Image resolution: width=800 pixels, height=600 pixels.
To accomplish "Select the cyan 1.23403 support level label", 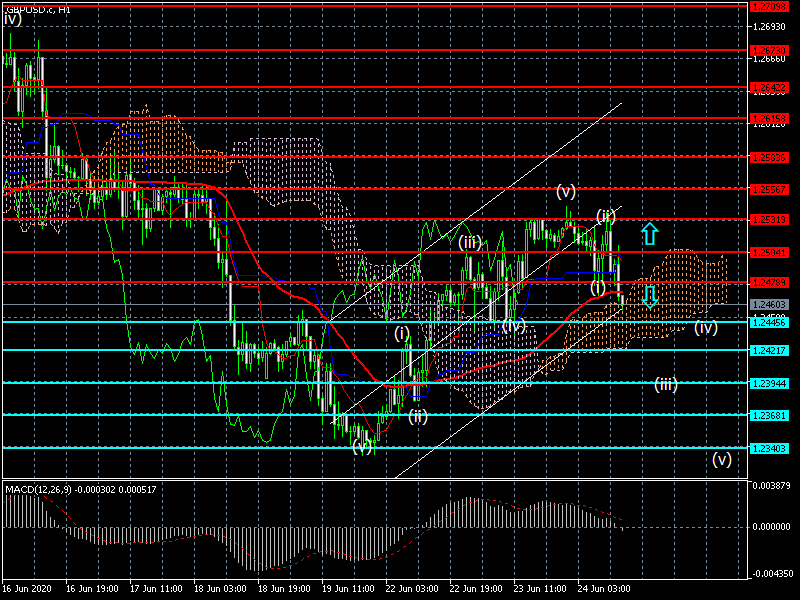I will point(769,448).
